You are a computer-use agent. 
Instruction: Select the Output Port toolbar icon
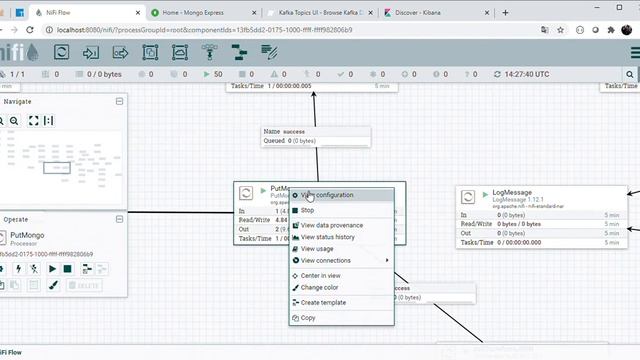point(120,53)
